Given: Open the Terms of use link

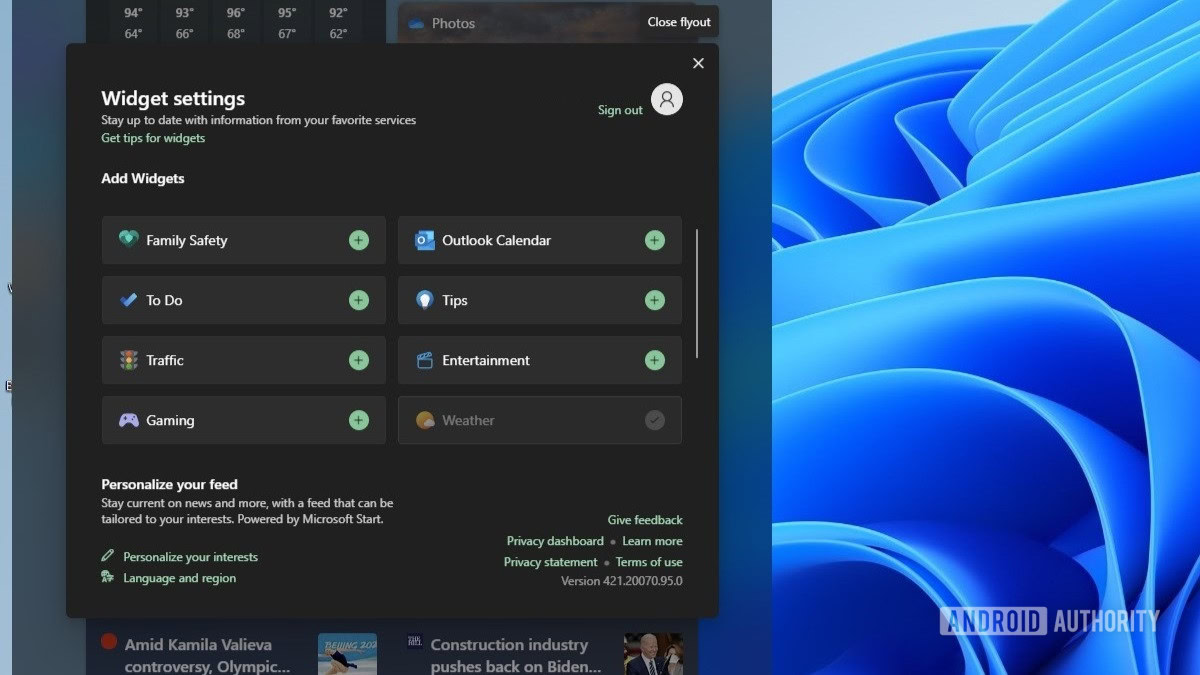Looking at the screenshot, I should click(x=649, y=562).
